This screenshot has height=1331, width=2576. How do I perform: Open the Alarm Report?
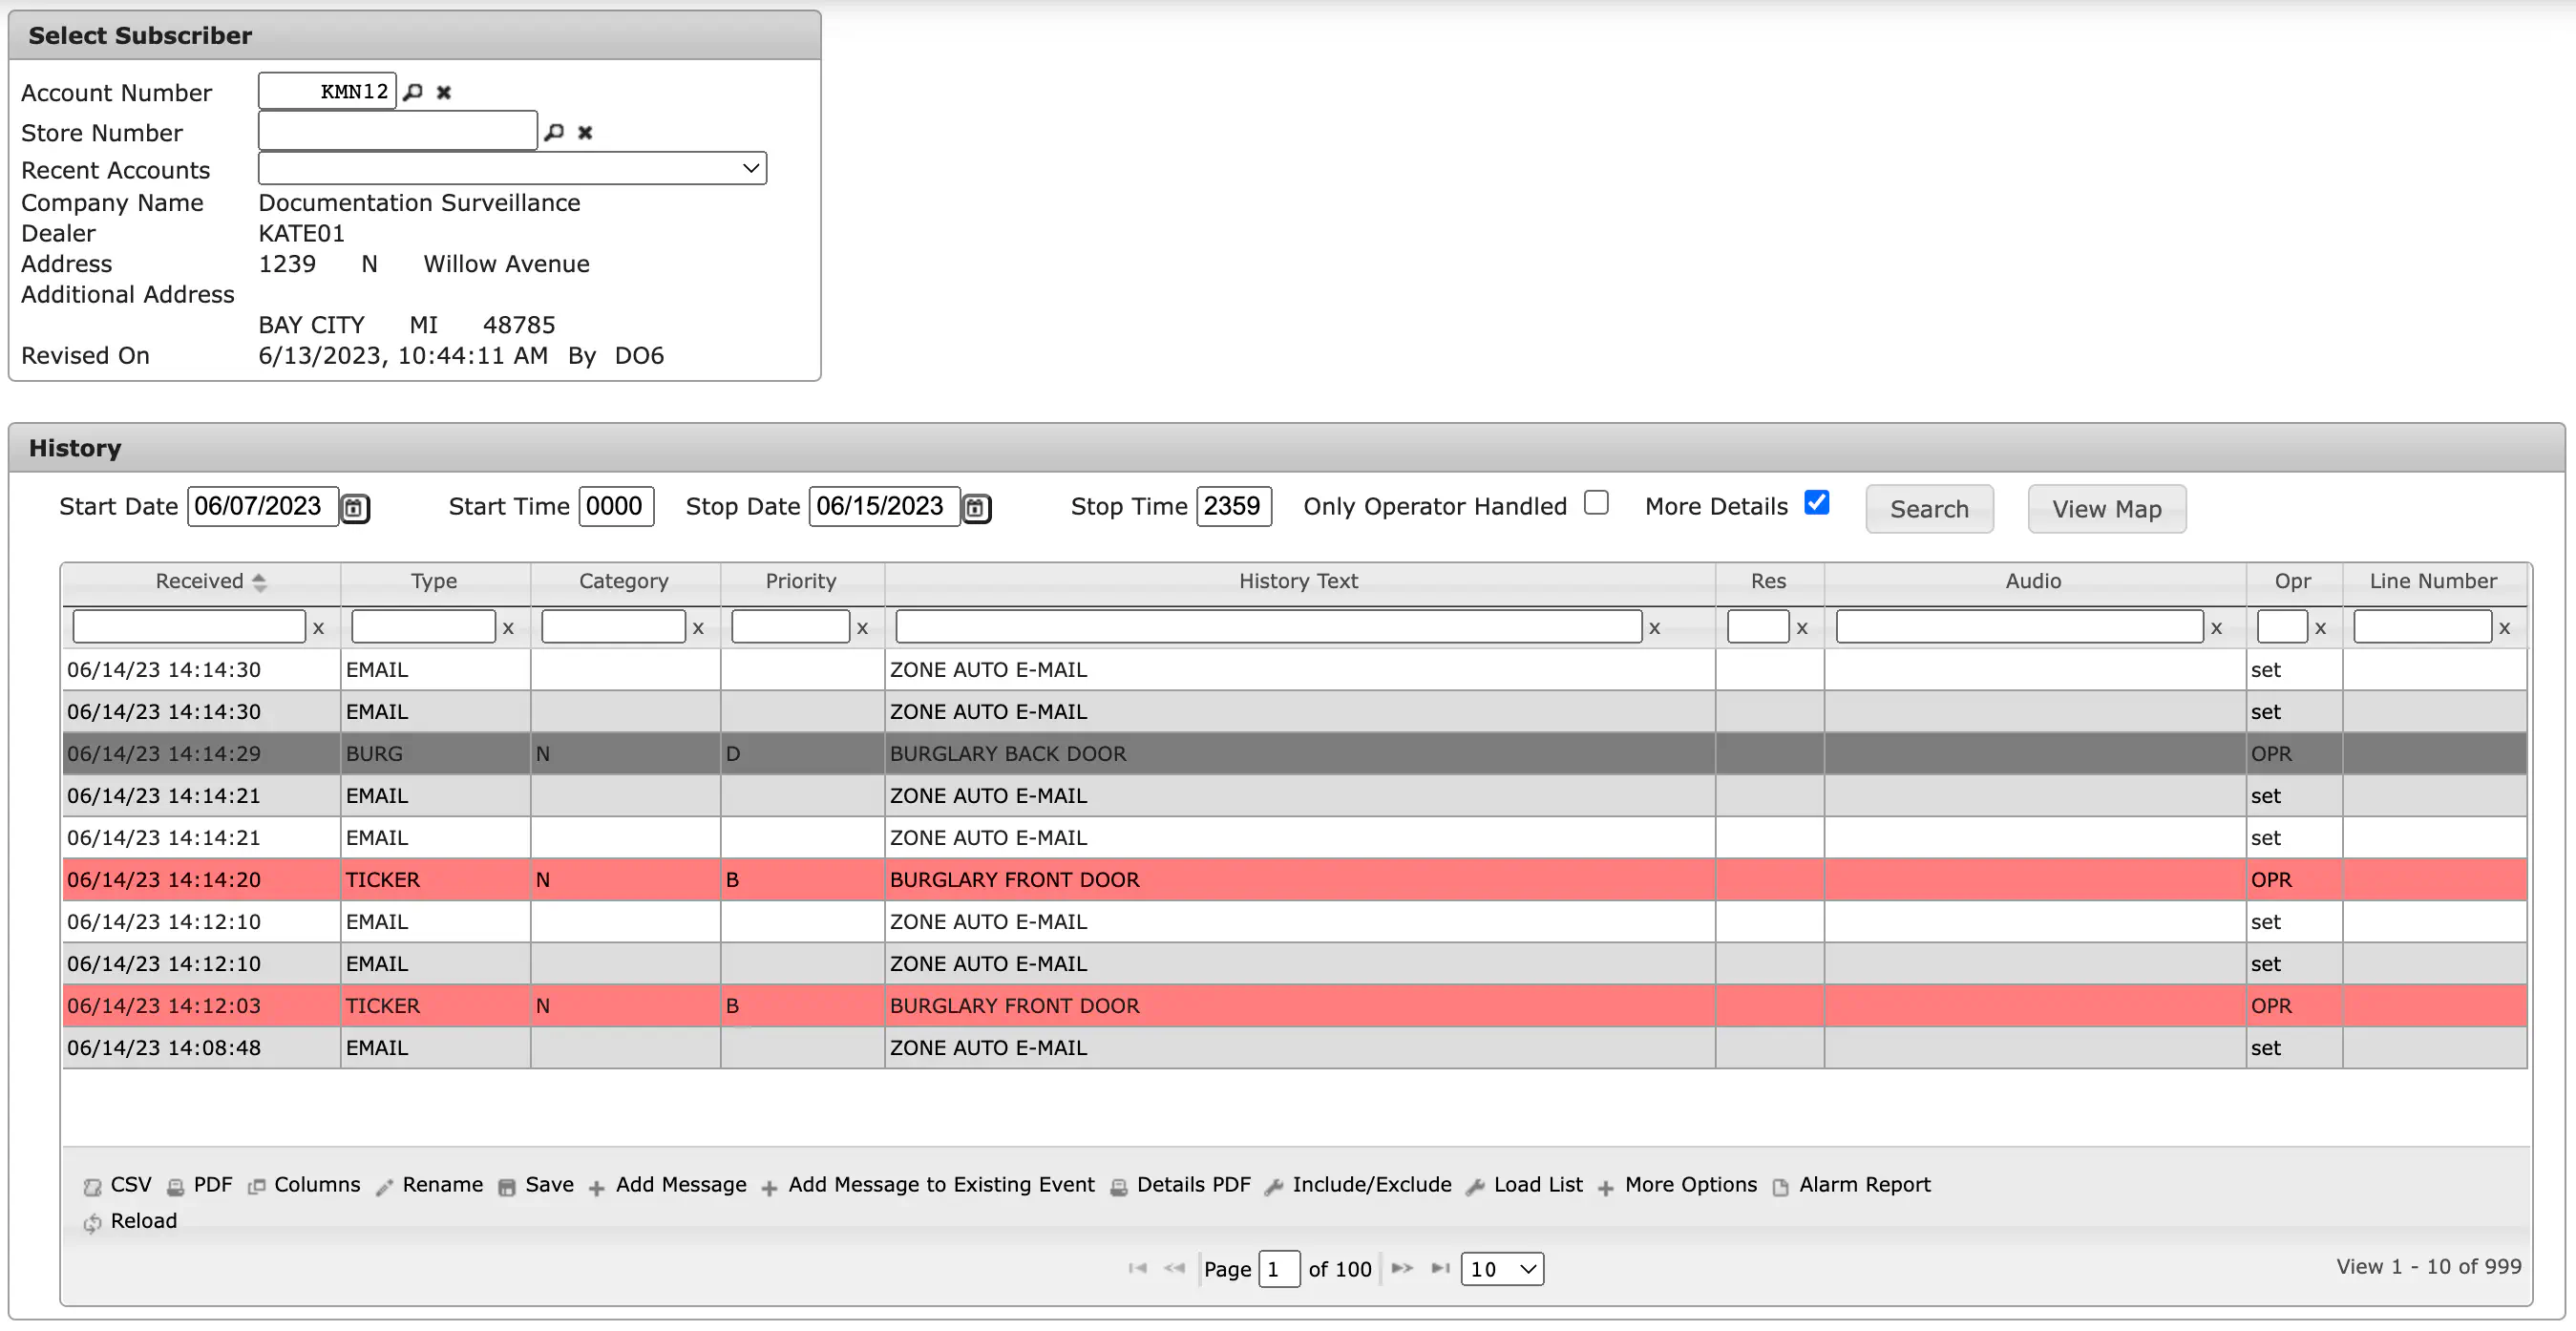[x=1852, y=1185]
